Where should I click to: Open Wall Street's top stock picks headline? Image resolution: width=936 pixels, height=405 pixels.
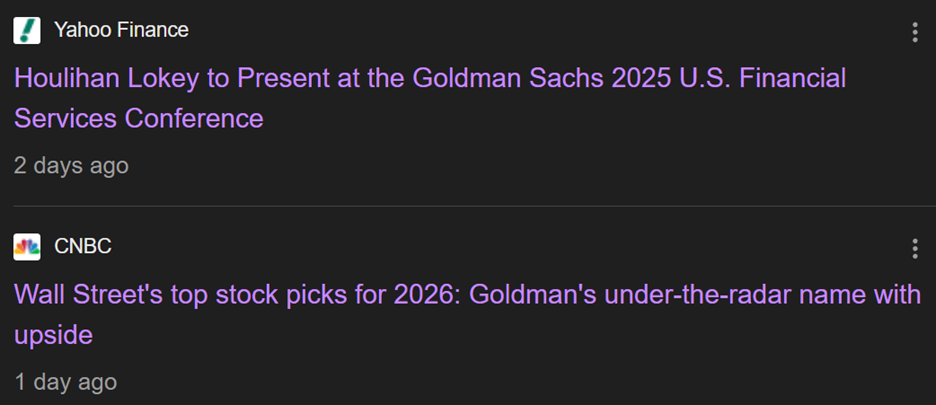(466, 295)
